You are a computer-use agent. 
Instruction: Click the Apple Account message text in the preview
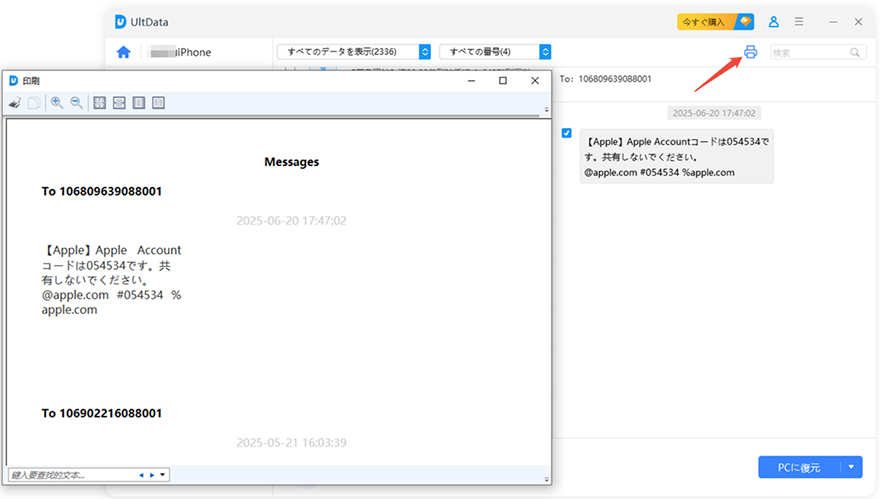[x=111, y=280]
